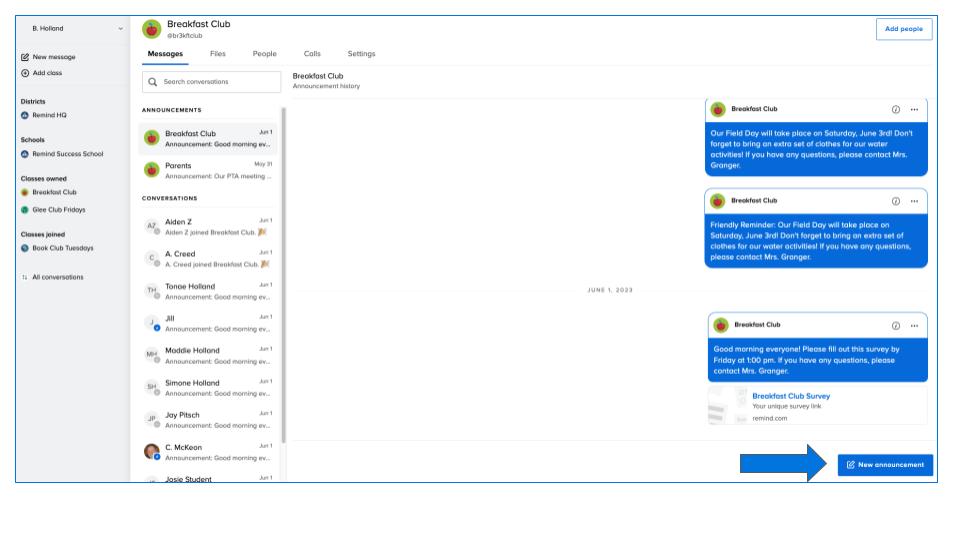The height and width of the screenshot is (540, 960).
Task: Click the Add people button
Action: coord(903,29)
